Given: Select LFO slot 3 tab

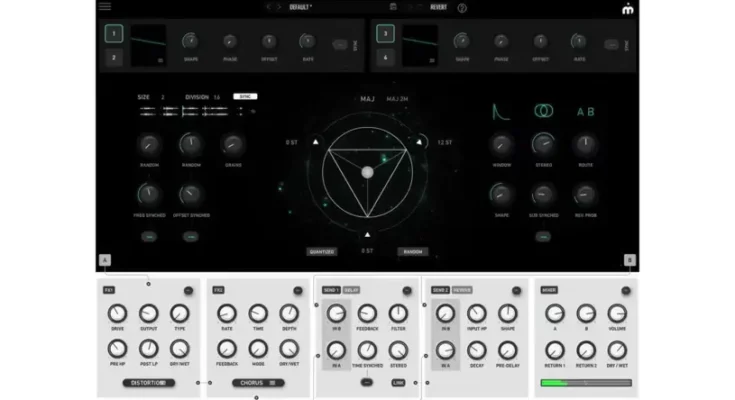Looking at the screenshot, I should pos(383,34).
